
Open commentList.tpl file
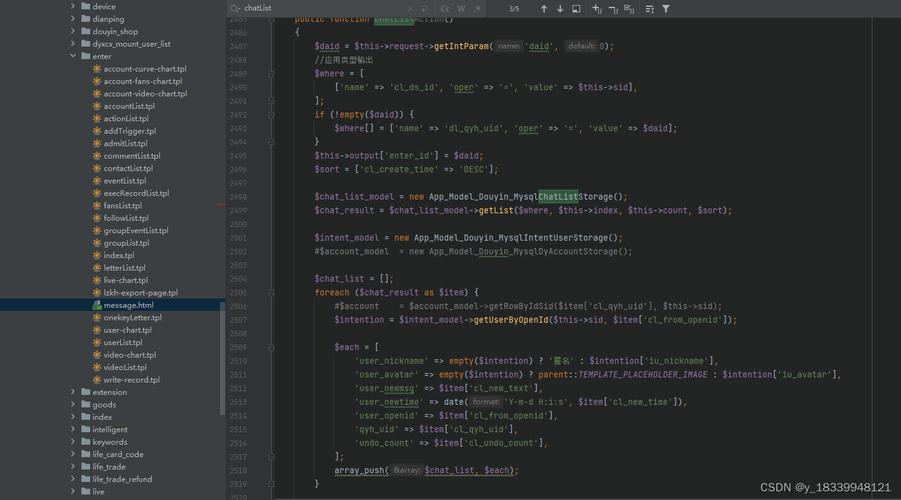[132, 156]
